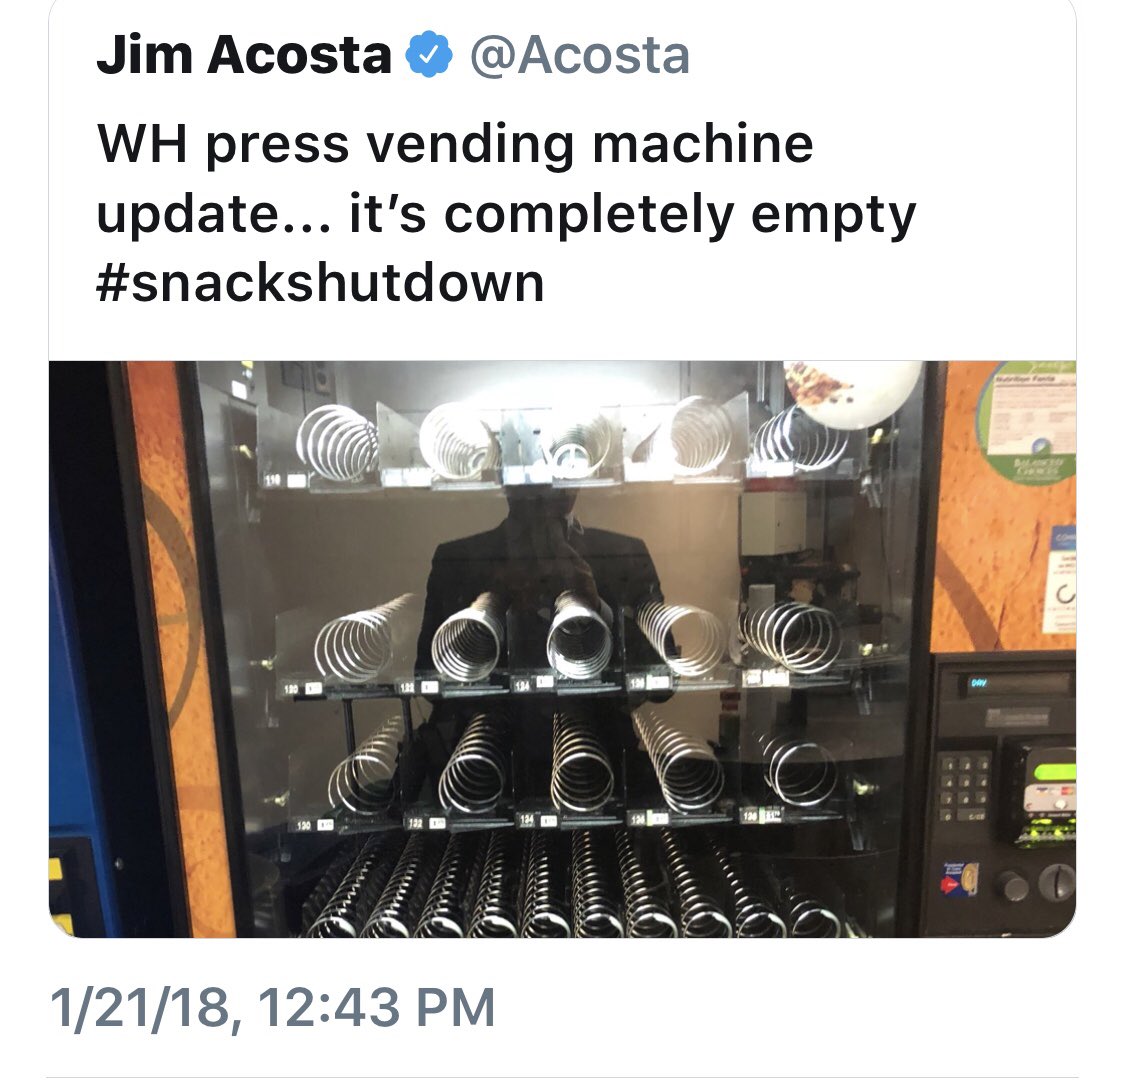Click the number keypad on the vending machine
The width and height of the screenshot is (1125, 1091).
(966, 788)
